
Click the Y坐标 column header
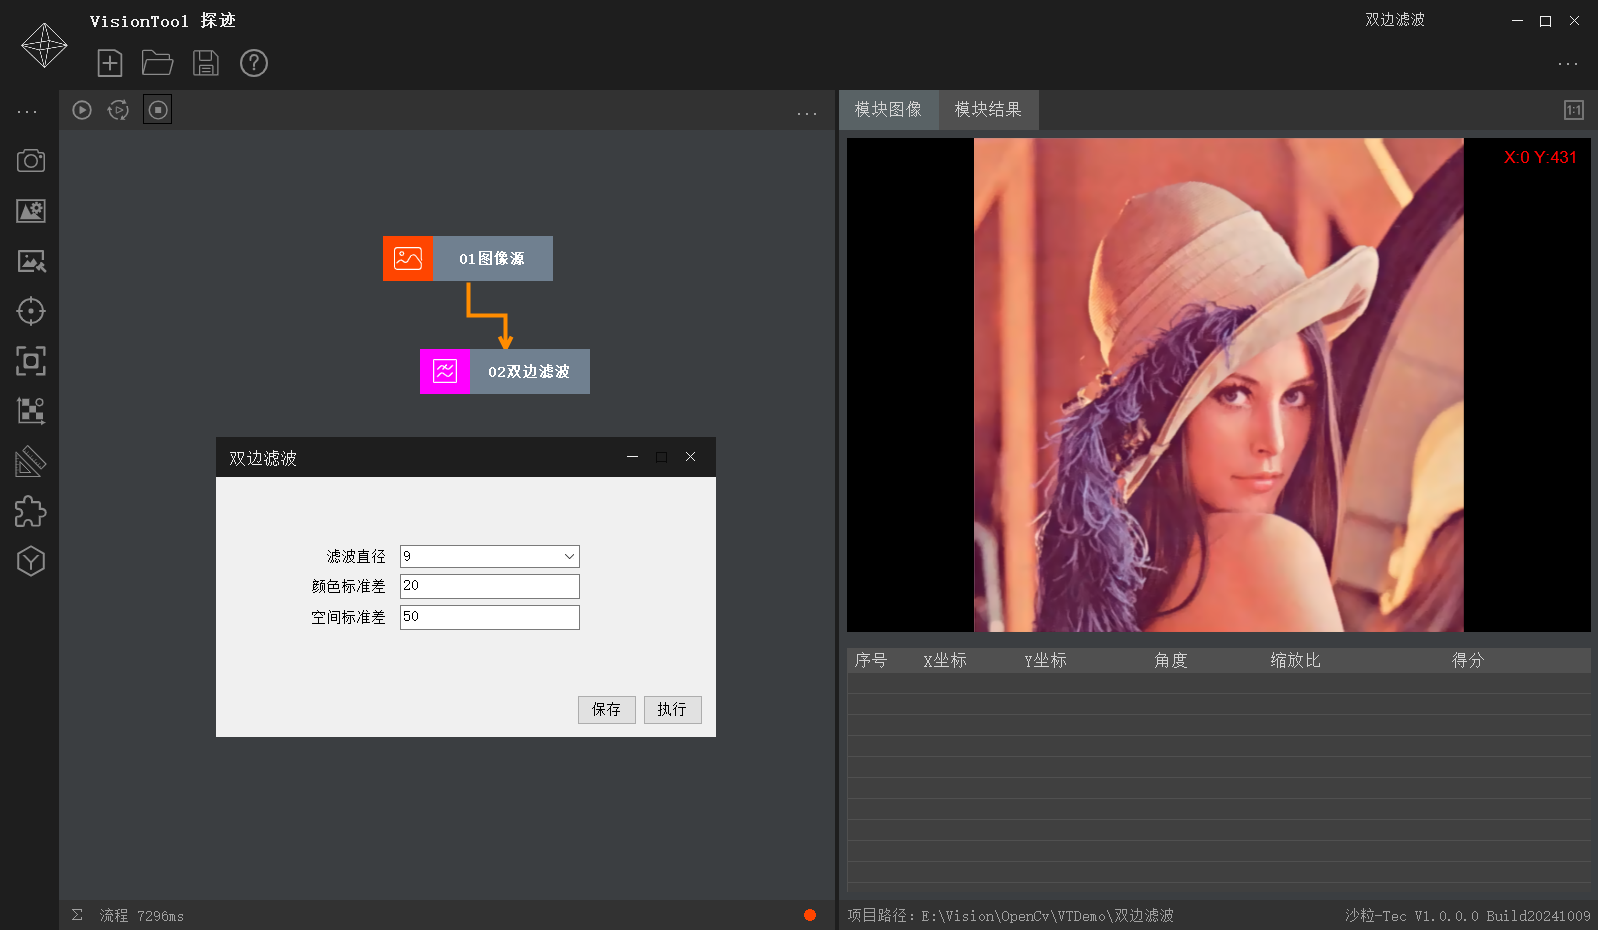[x=1045, y=661]
